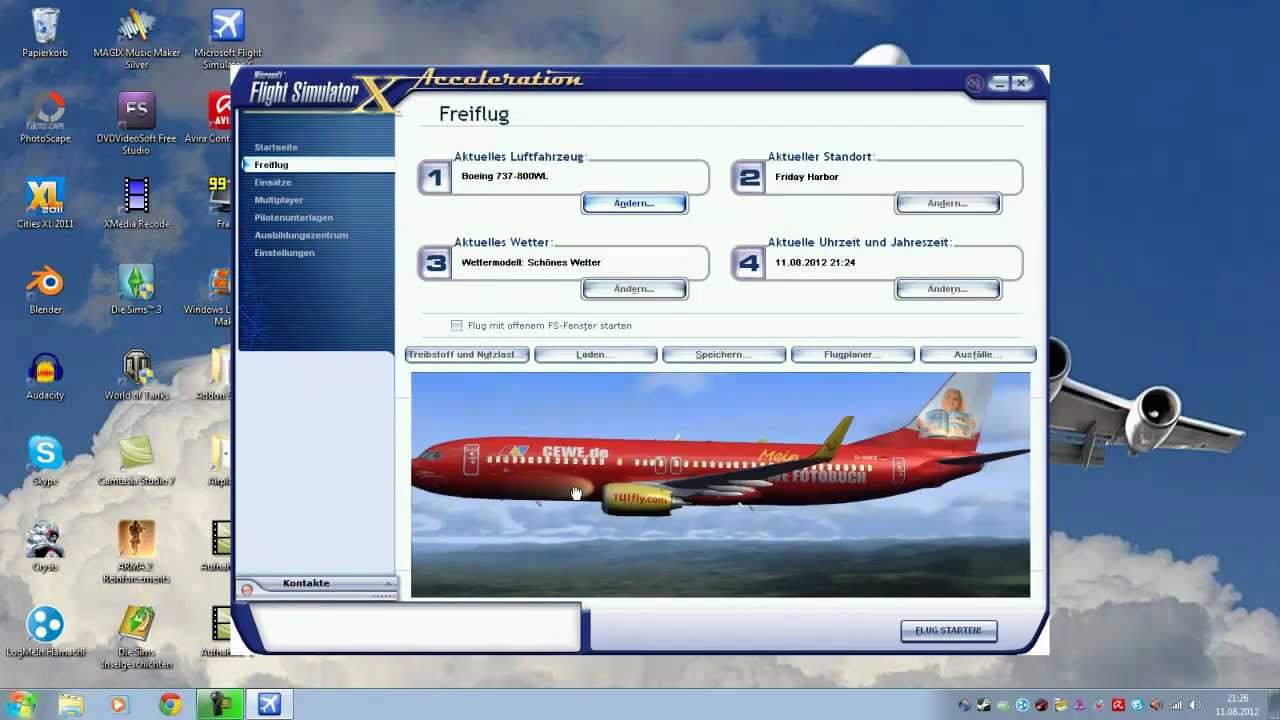This screenshot has height=720, width=1280.
Task: Click the Windows Start orb
Action: coord(22,704)
